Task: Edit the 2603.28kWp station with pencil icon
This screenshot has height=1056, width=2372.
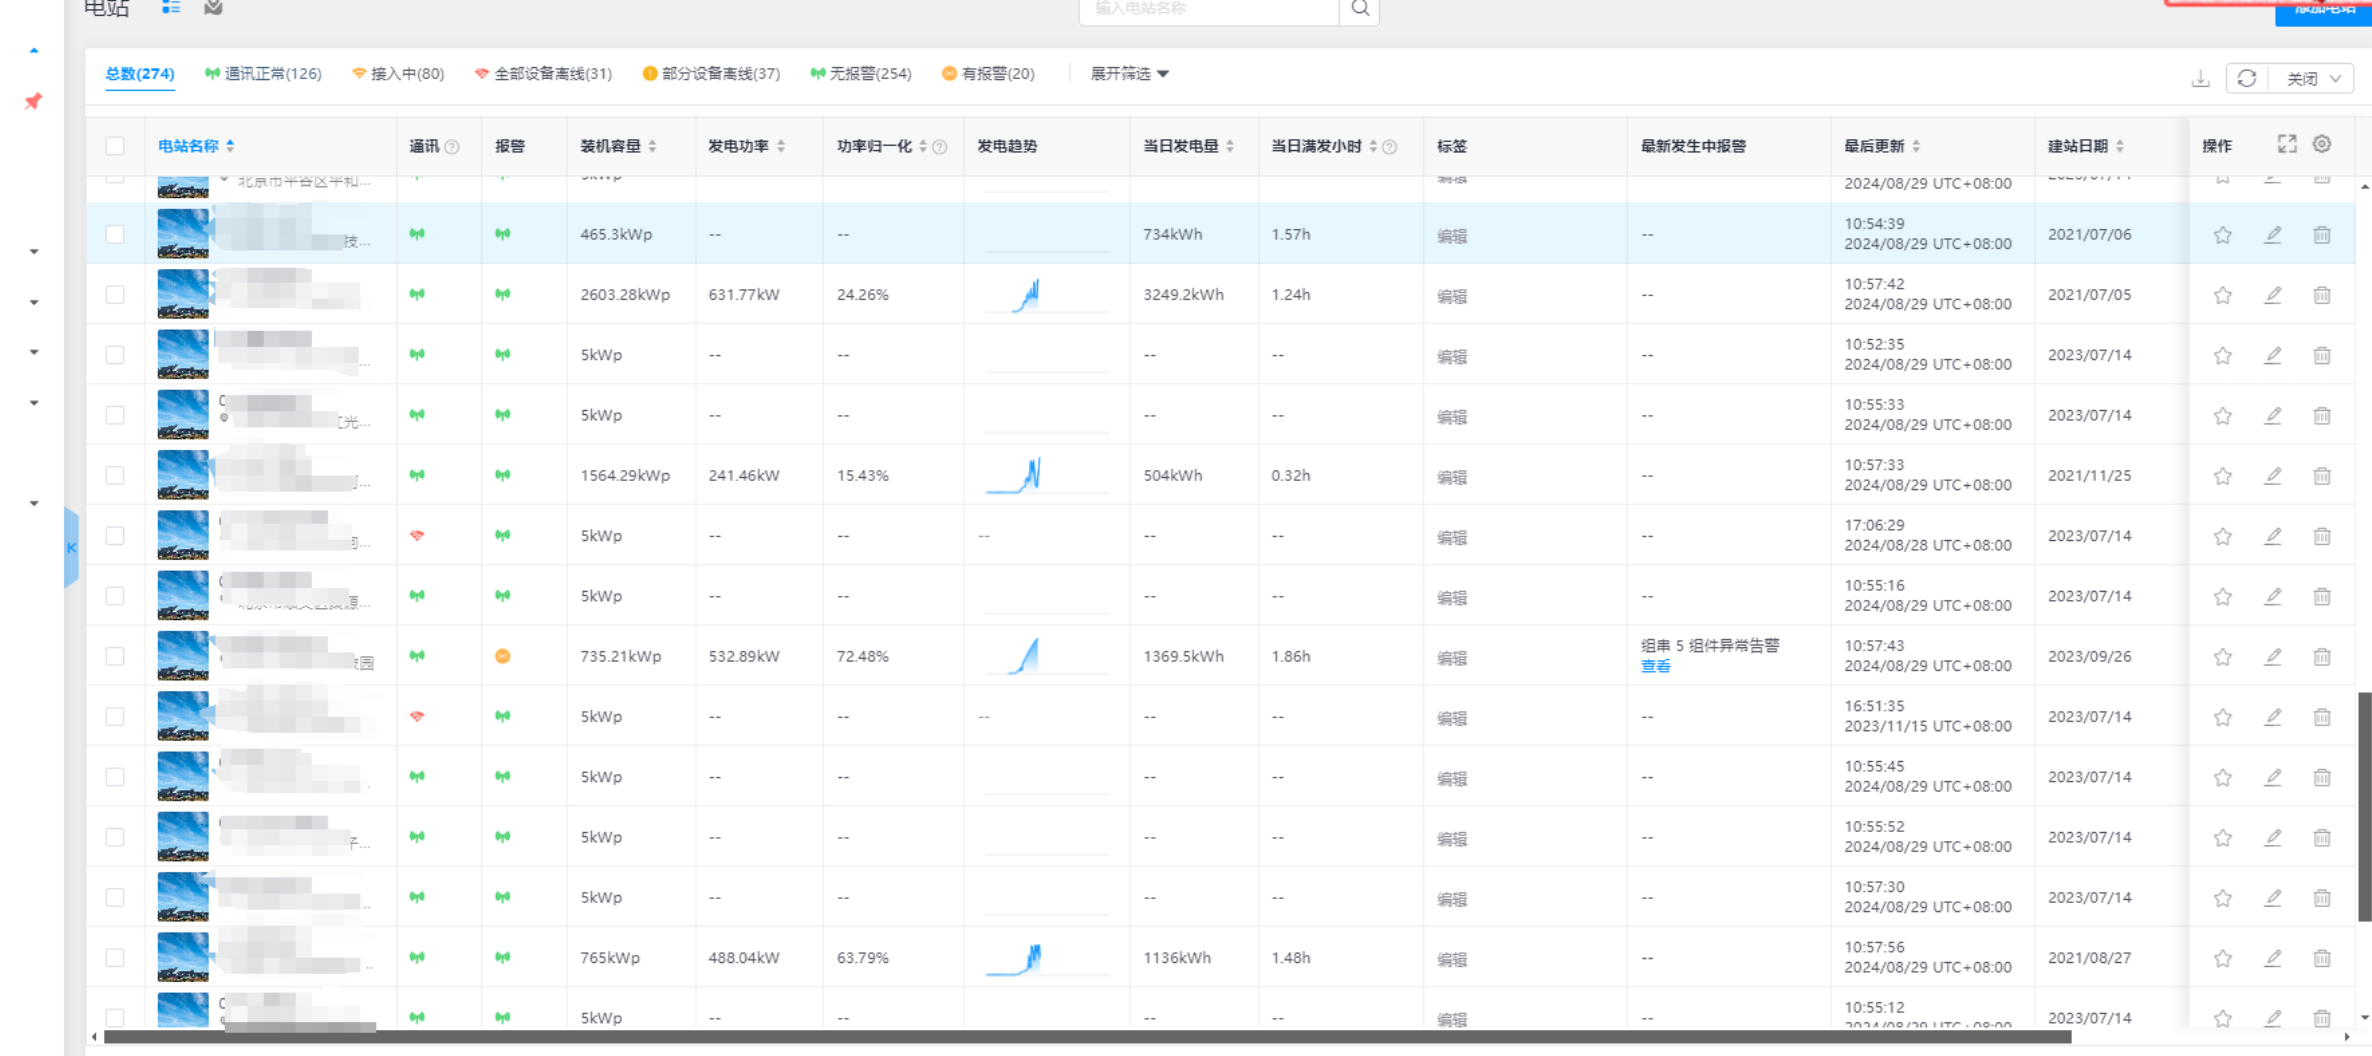Action: [2273, 295]
